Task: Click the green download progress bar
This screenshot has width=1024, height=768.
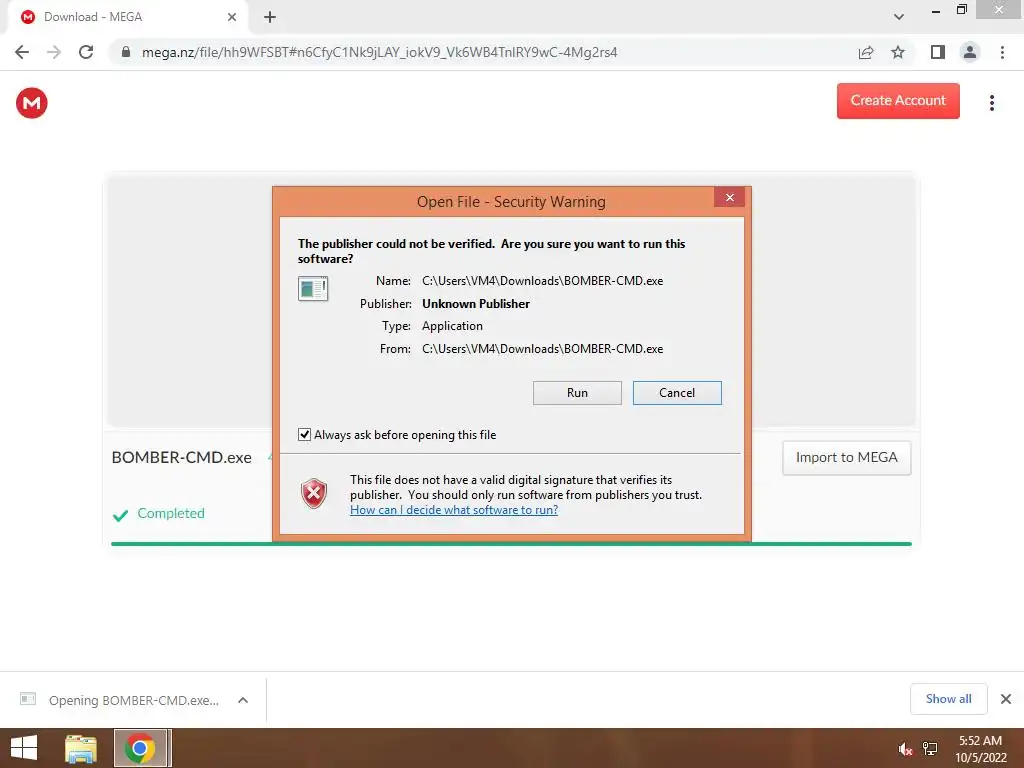Action: point(511,543)
